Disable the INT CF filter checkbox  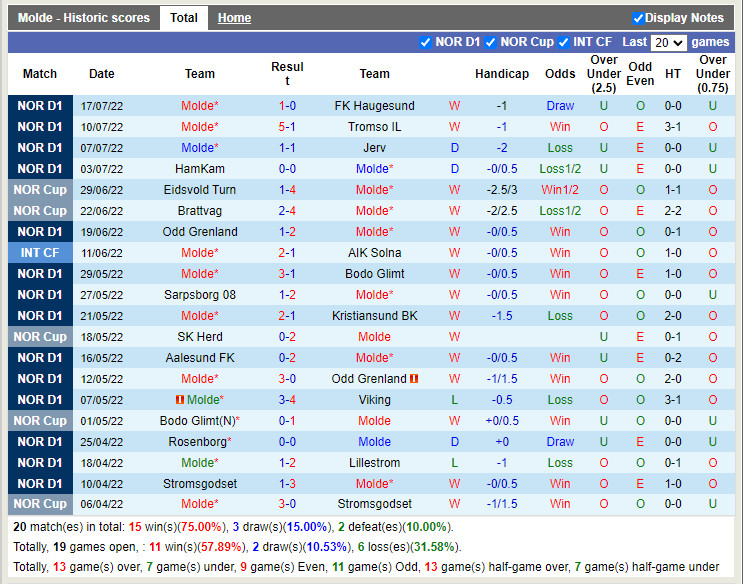coord(564,42)
